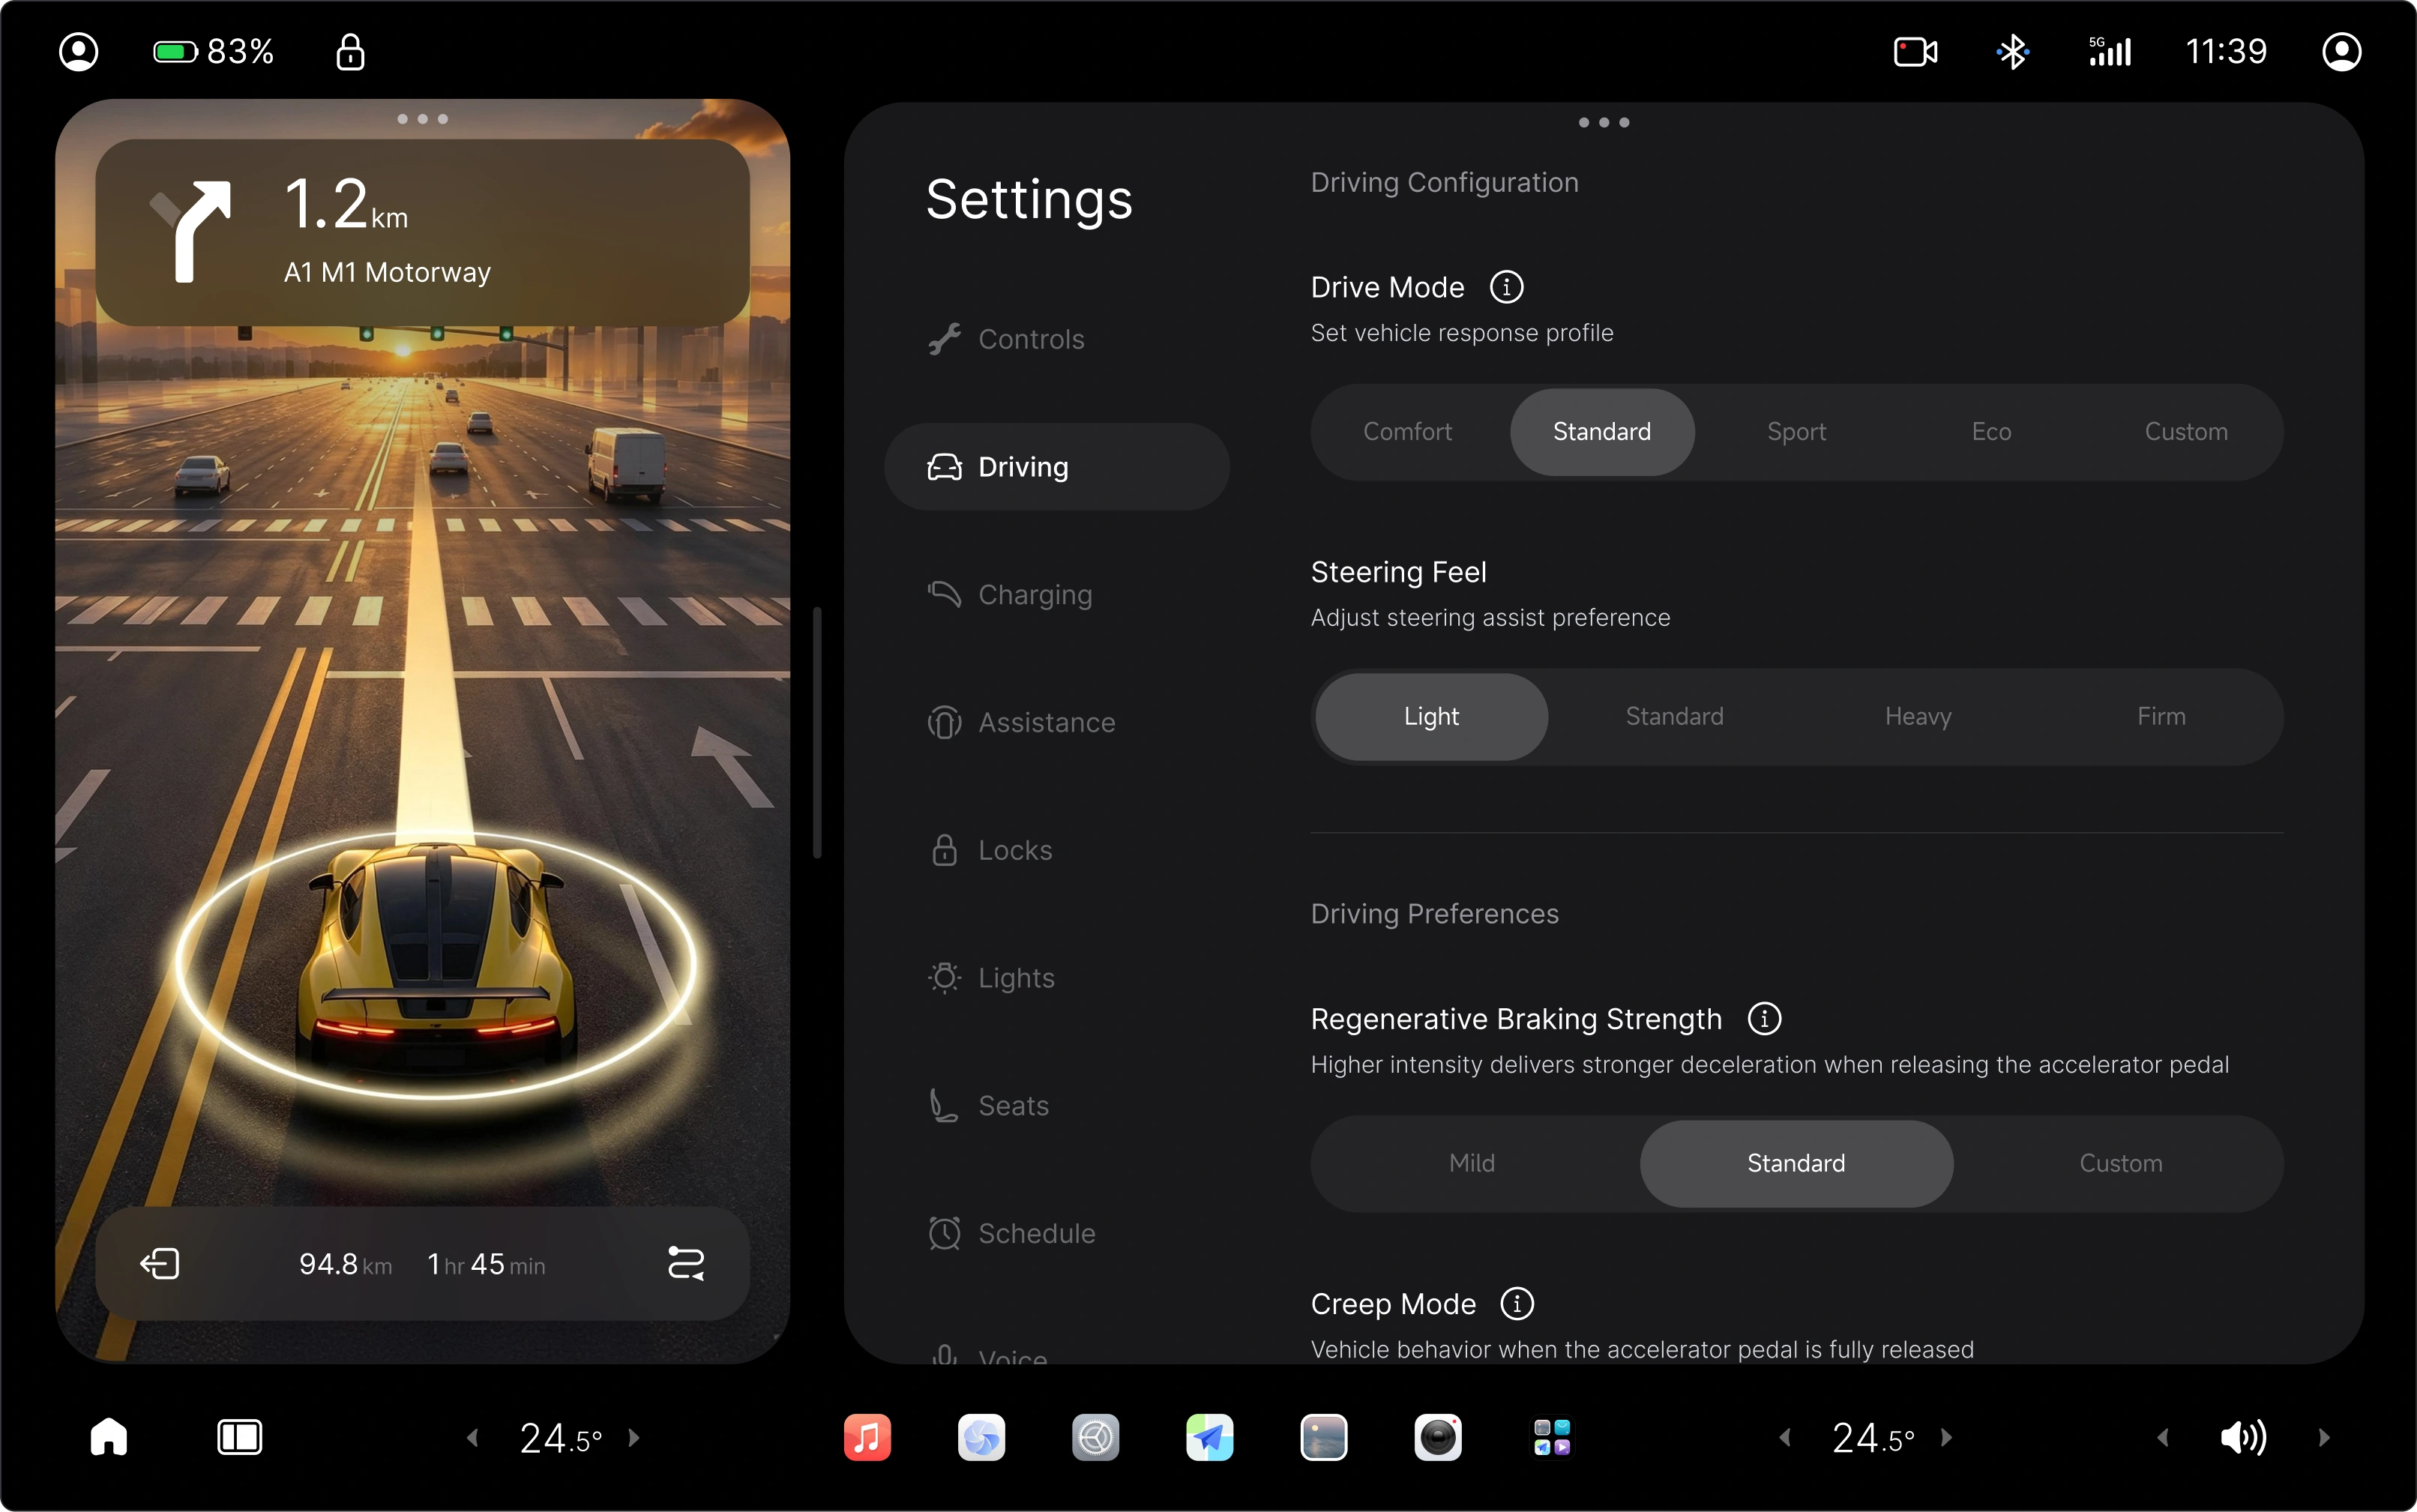
Task: Tap the 1.2 km turn instruction card
Action: 422,232
